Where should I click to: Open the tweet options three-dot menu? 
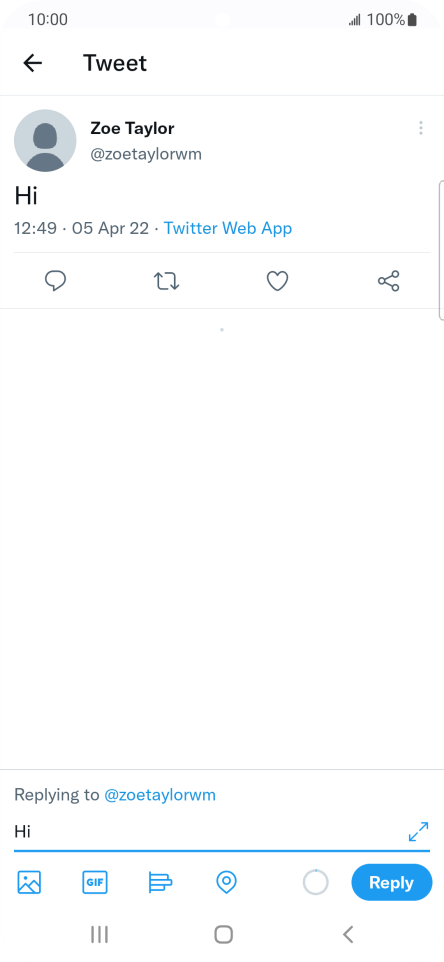[421, 128]
